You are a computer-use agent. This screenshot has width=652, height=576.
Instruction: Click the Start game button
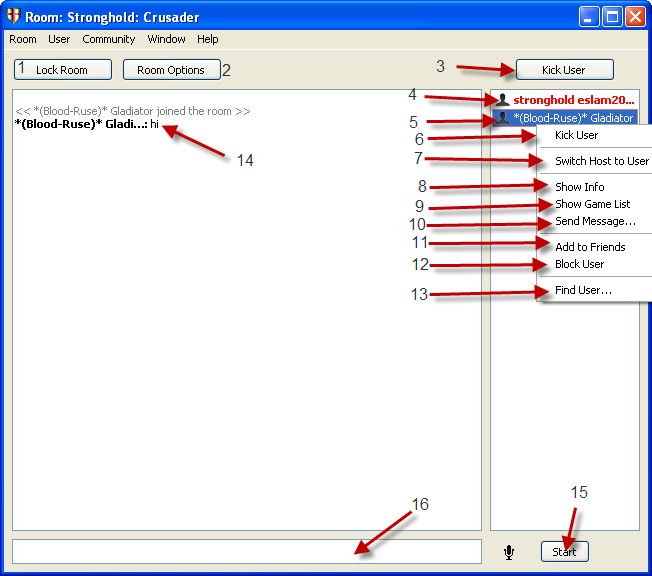(564, 551)
